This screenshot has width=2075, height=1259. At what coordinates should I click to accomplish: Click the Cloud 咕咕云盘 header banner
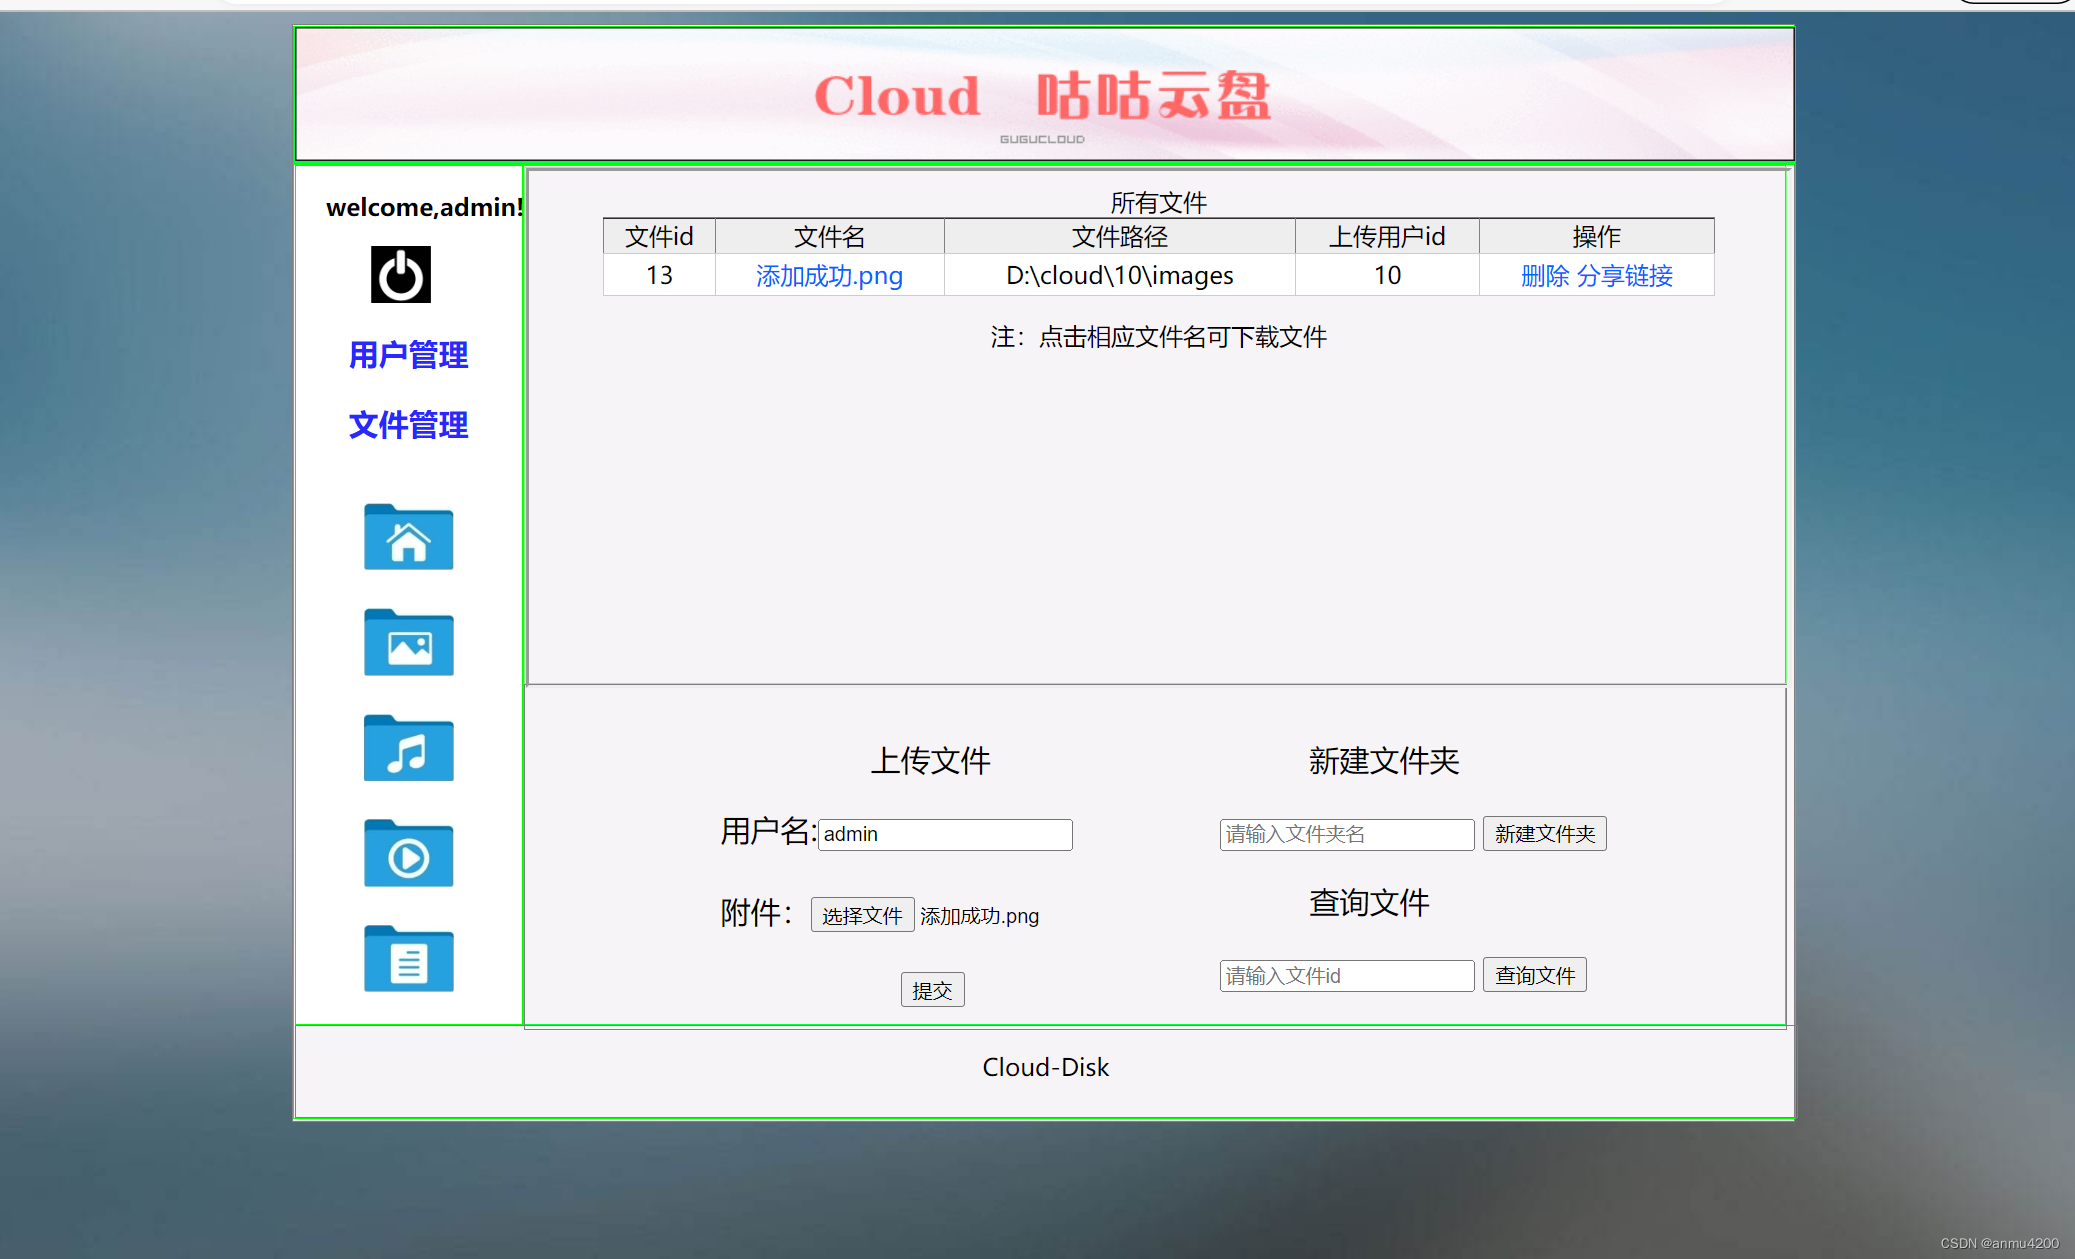pyautogui.click(x=1044, y=94)
